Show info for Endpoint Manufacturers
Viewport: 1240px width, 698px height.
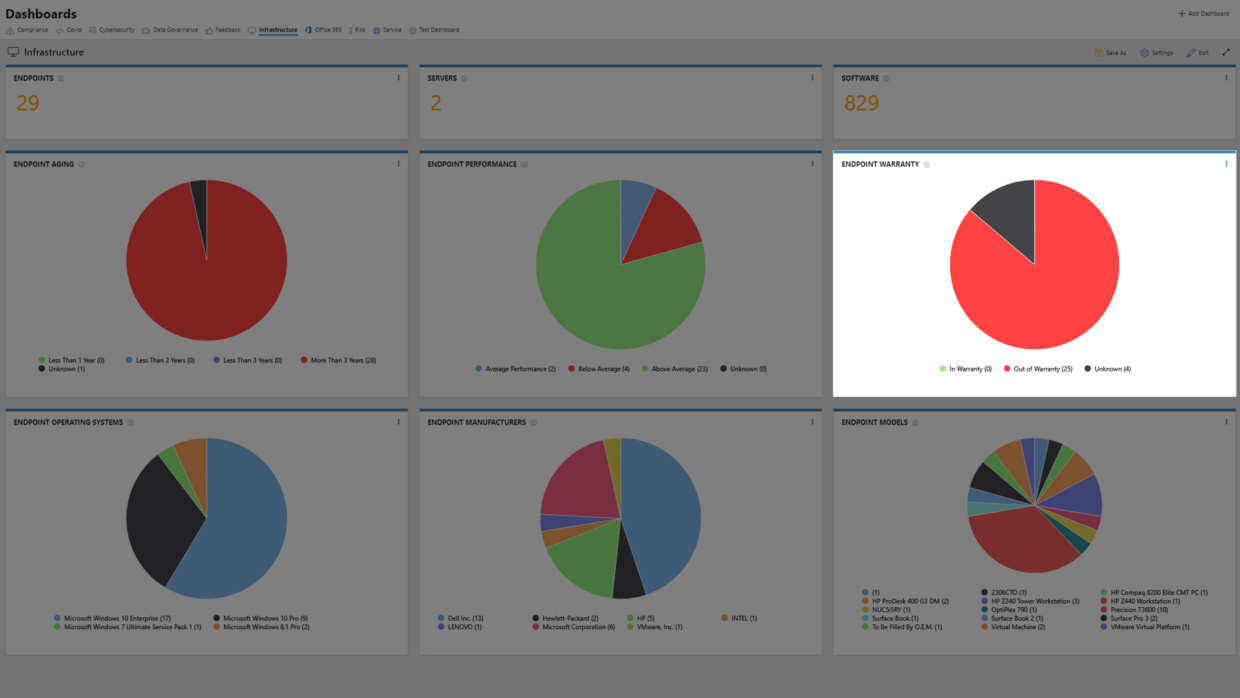tap(533, 422)
